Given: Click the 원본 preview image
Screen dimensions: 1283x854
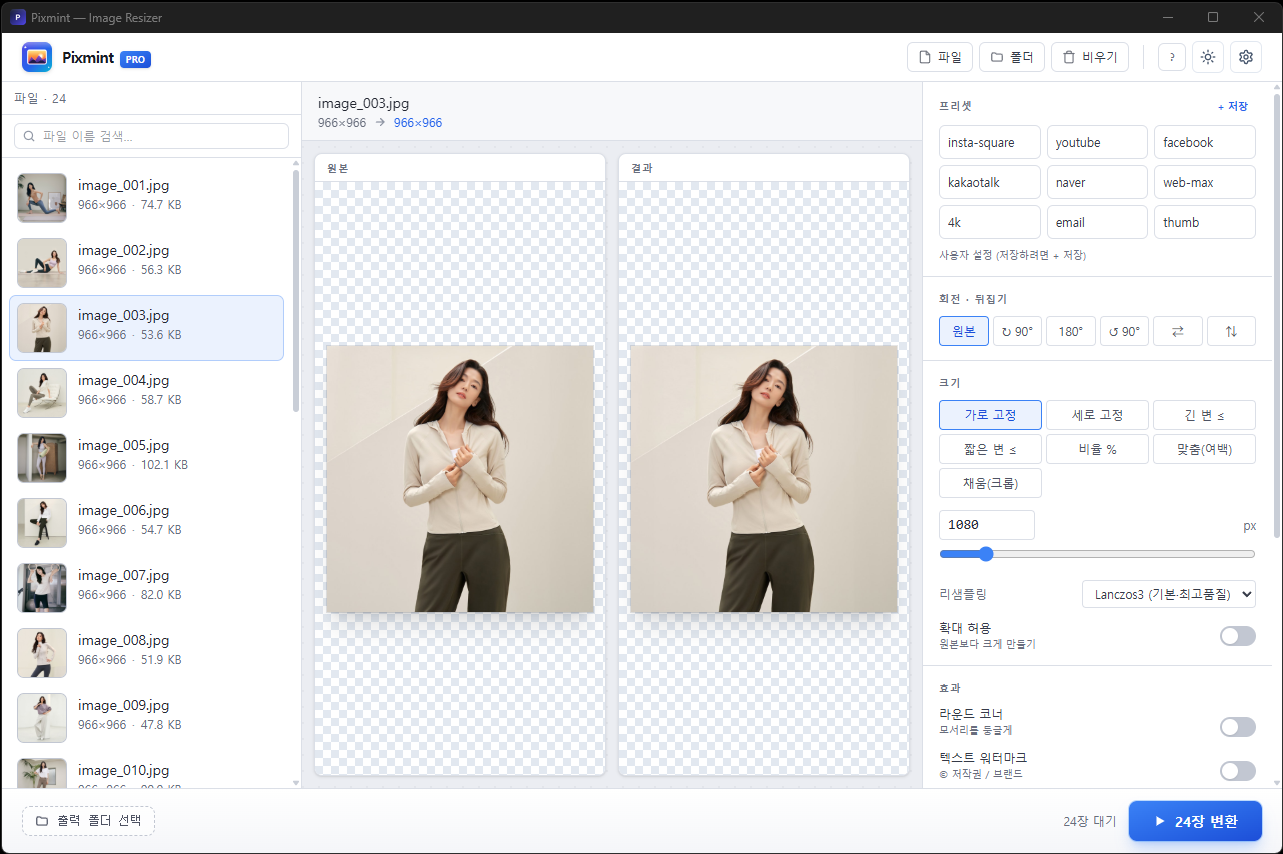Looking at the screenshot, I should (460, 479).
